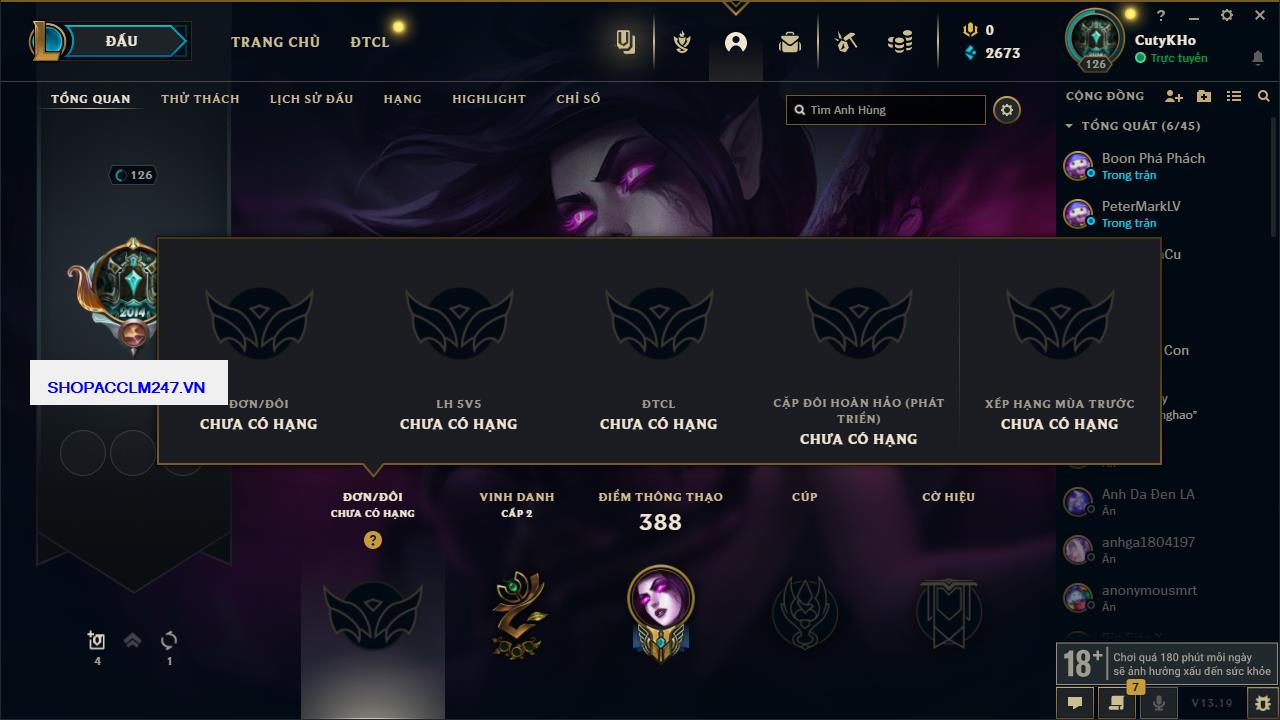Open the bug report icon

(x=1263, y=703)
